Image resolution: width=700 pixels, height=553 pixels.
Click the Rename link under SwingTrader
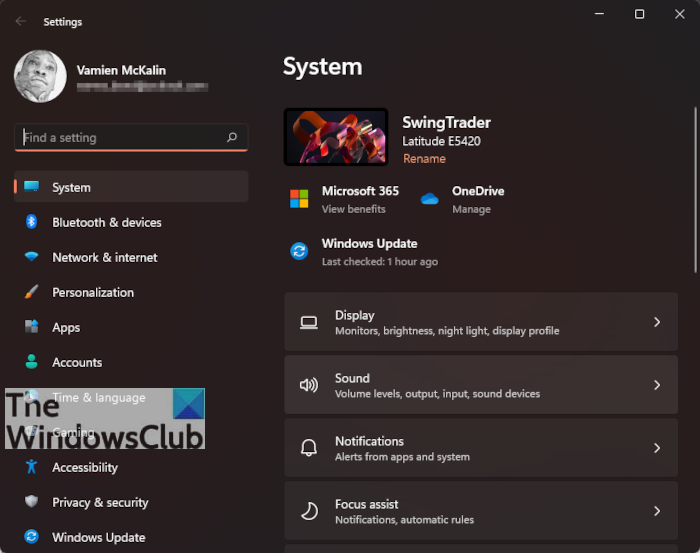pos(424,159)
